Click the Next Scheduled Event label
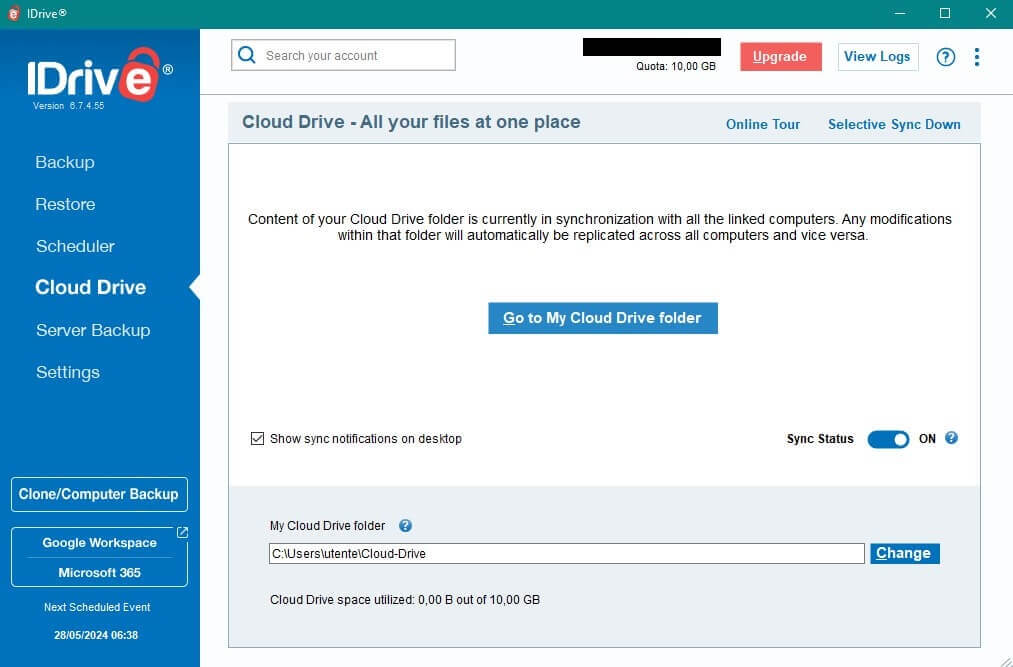Viewport: 1013px width, 667px height. pyautogui.click(x=97, y=607)
